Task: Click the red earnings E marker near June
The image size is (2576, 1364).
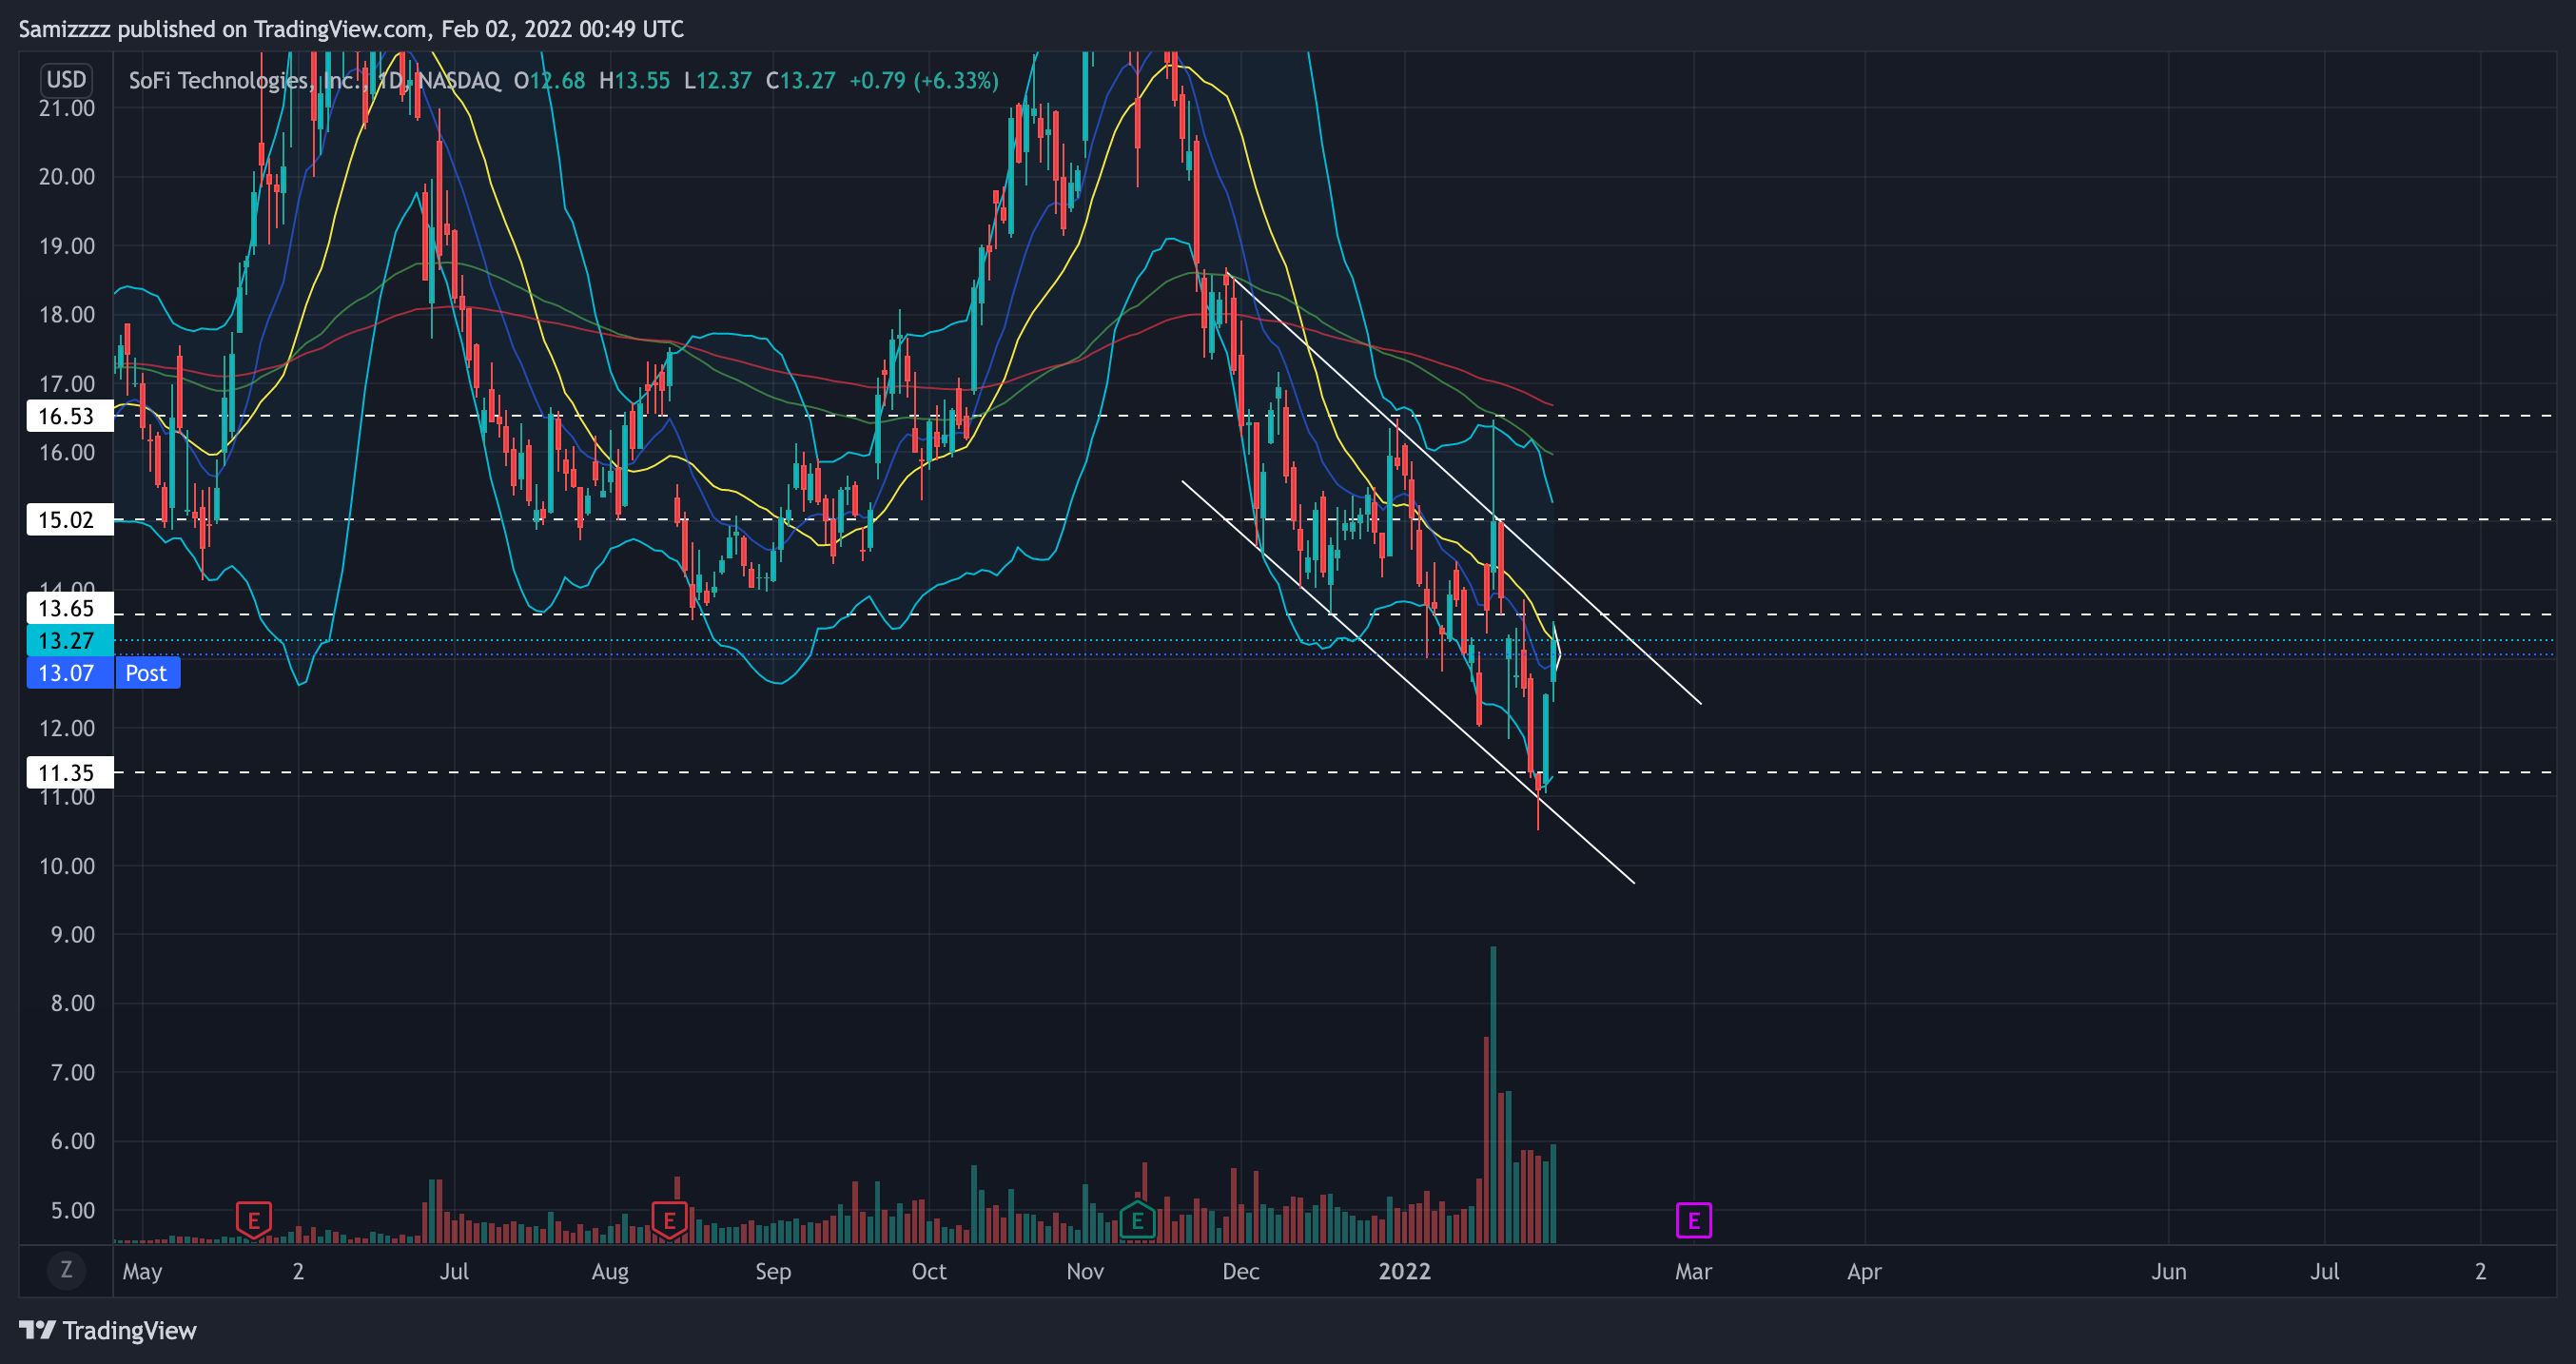Action: [253, 1220]
